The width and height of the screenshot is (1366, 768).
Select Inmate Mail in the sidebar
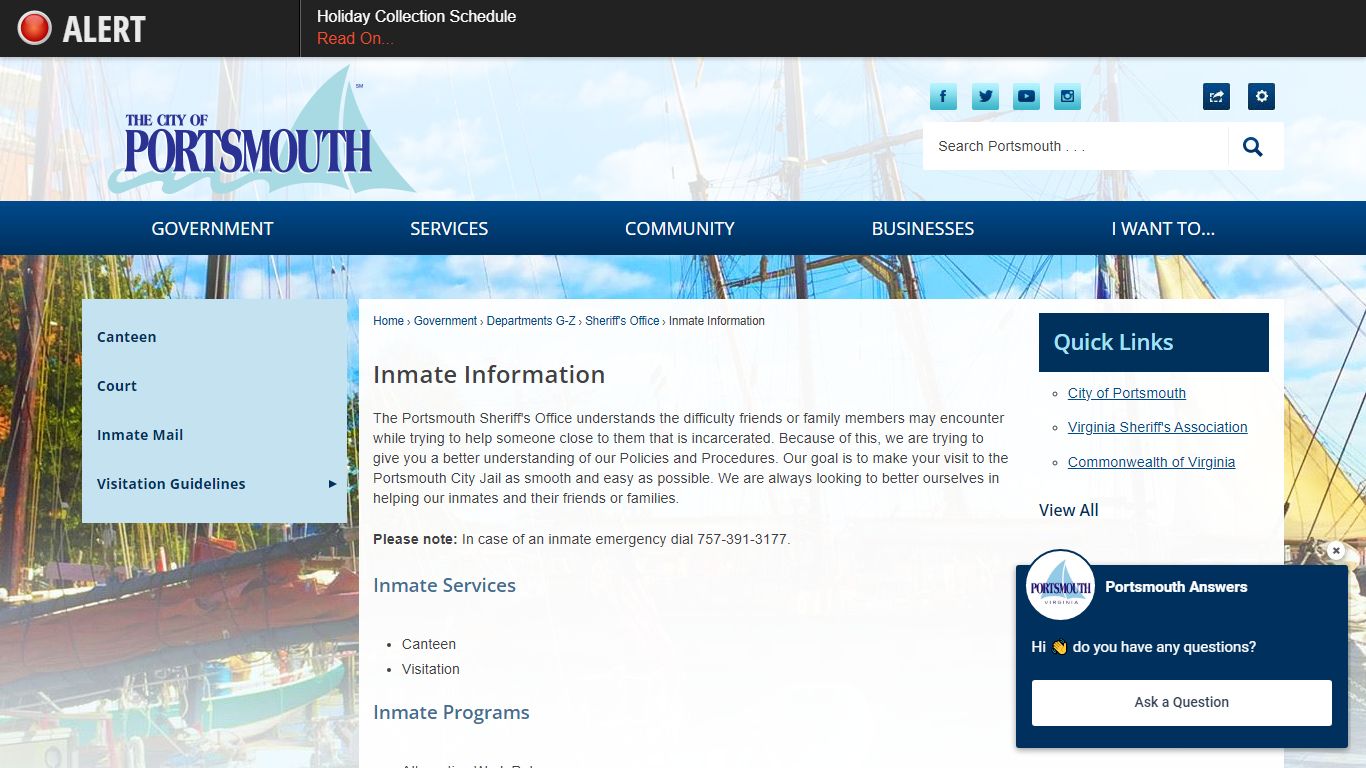pos(139,435)
